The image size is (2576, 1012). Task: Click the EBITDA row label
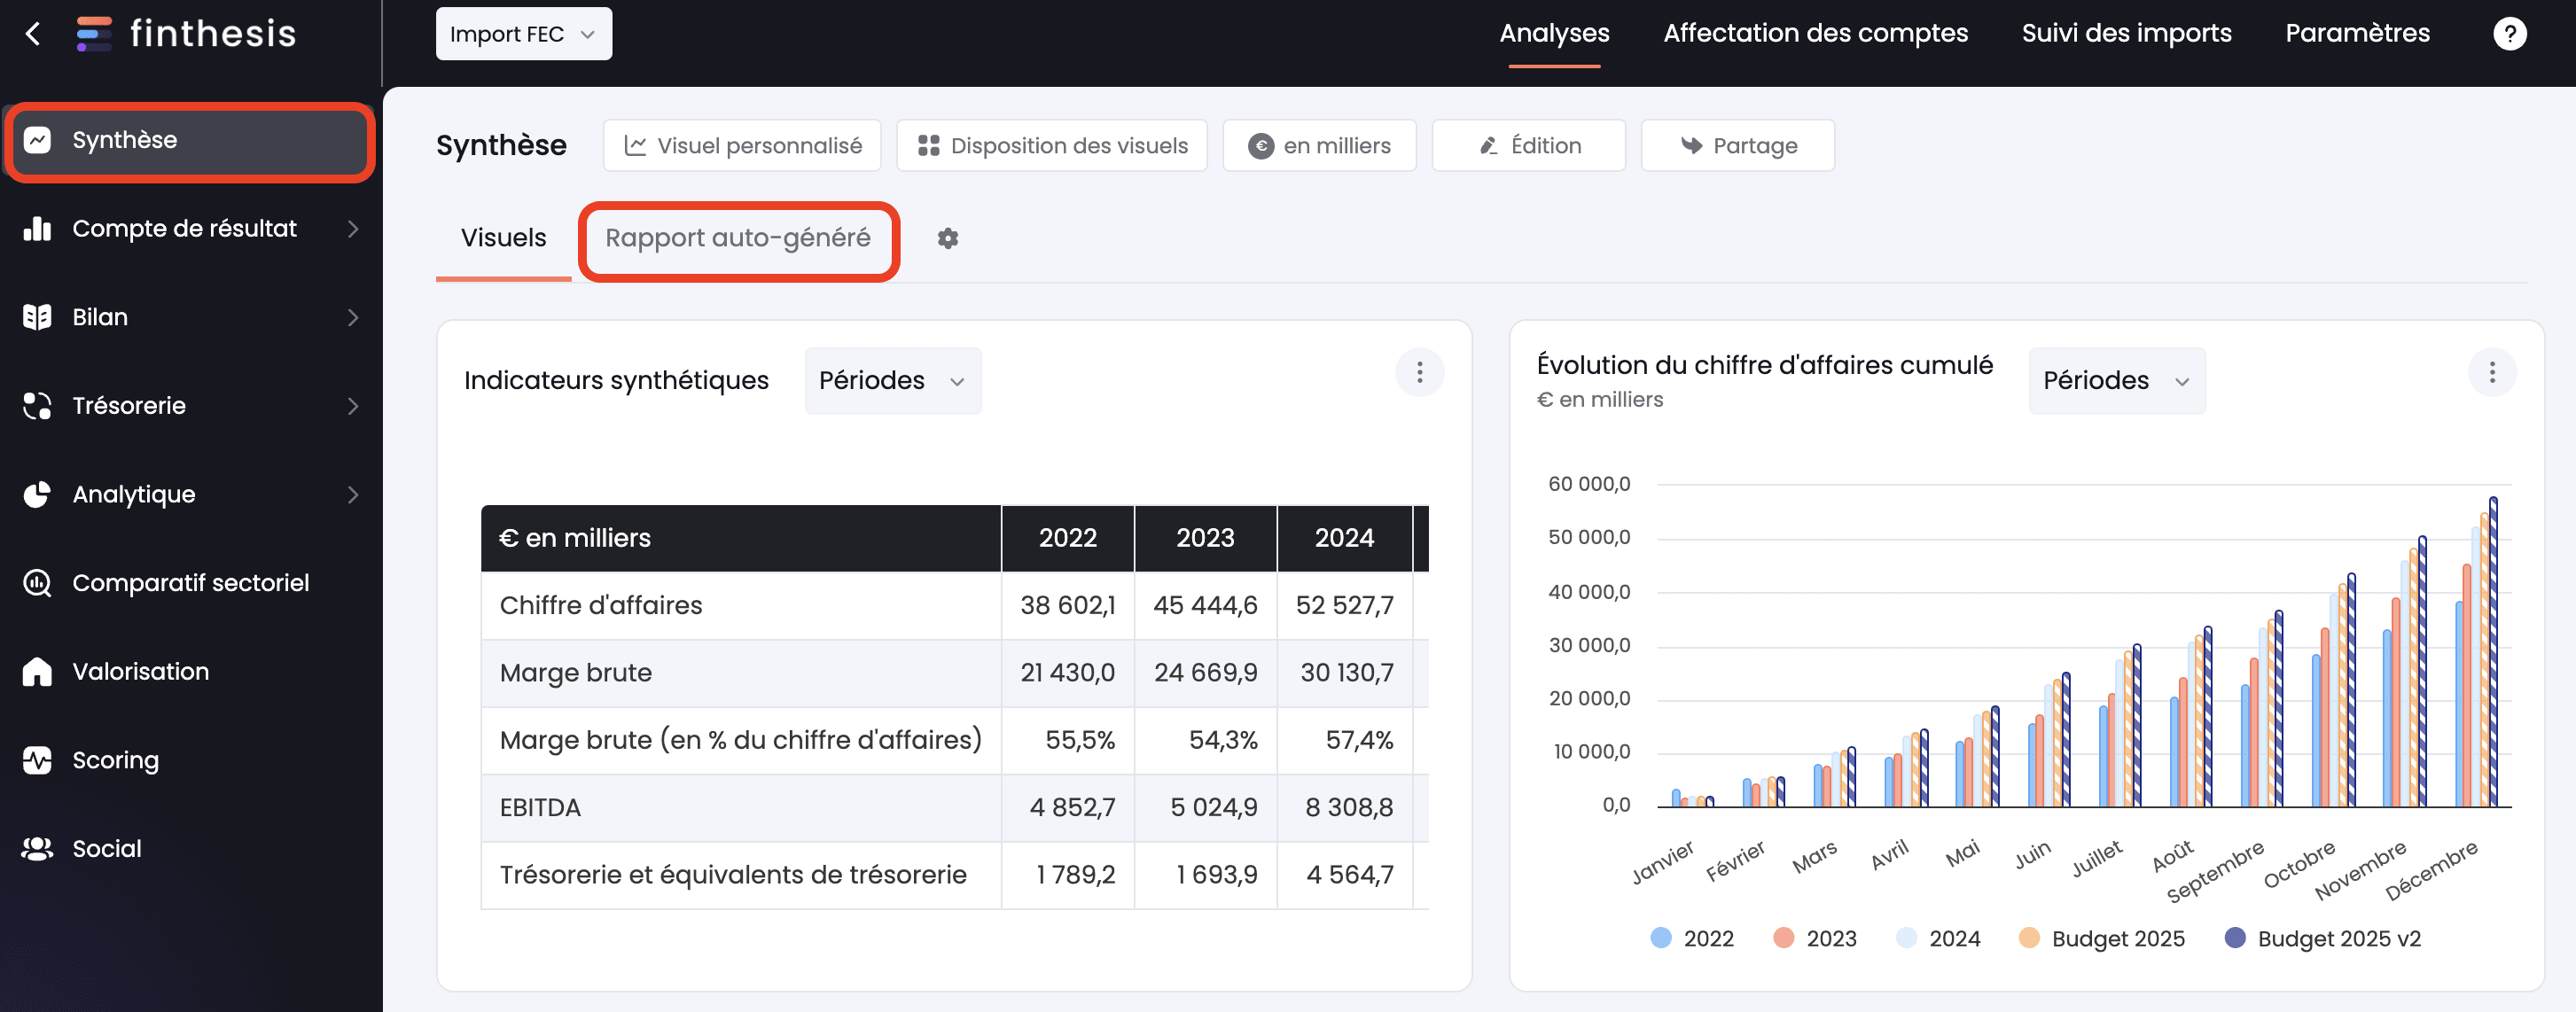point(540,807)
